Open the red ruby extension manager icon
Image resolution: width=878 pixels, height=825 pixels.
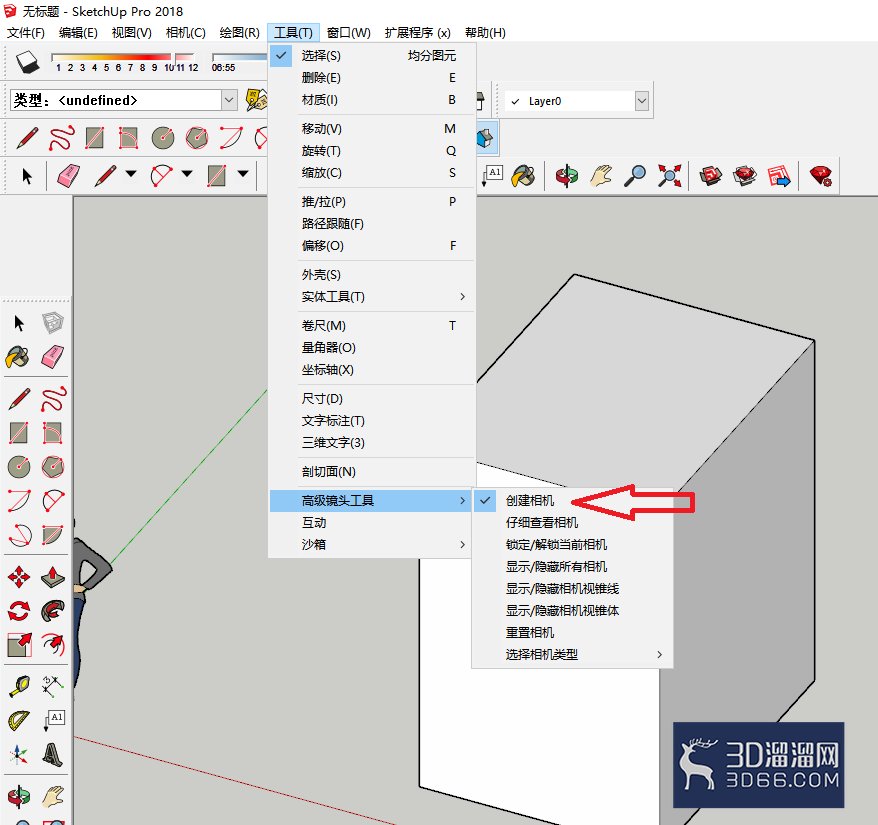[x=821, y=176]
